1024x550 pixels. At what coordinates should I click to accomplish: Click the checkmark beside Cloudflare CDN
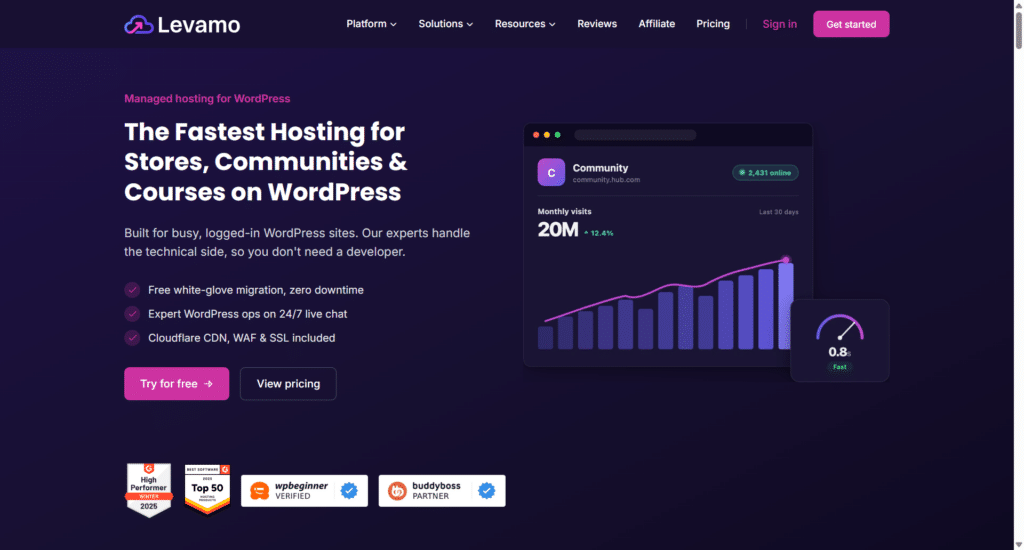pyautogui.click(x=133, y=338)
